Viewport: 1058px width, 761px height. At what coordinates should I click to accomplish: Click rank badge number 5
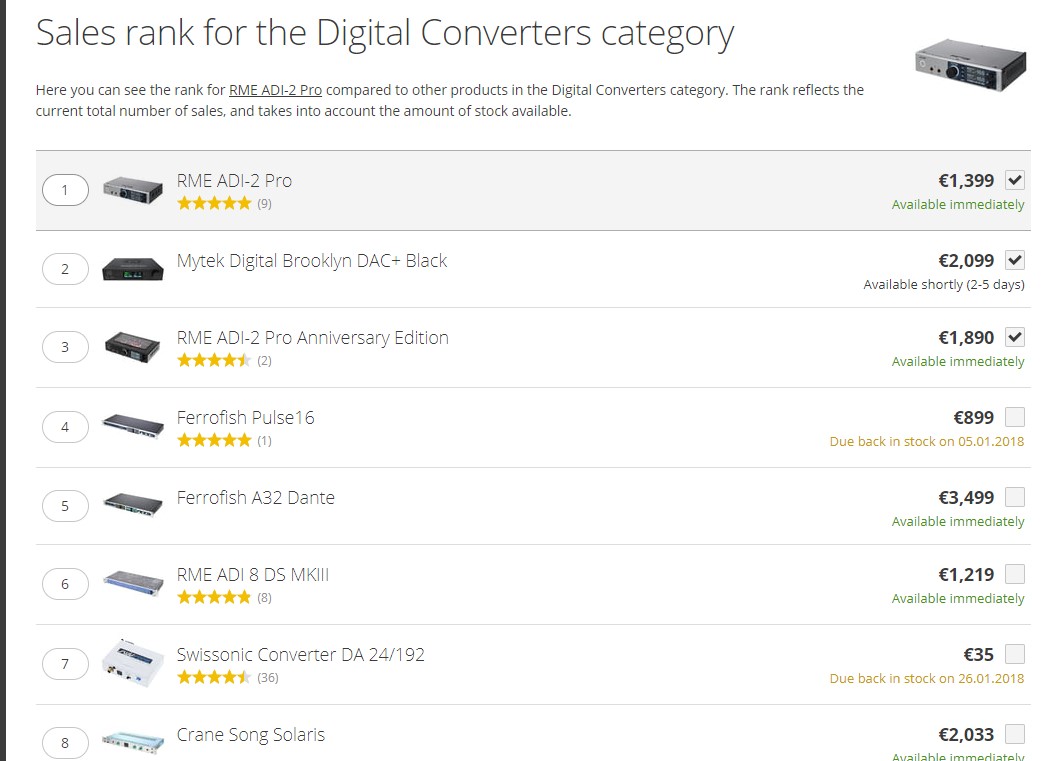[x=65, y=506]
